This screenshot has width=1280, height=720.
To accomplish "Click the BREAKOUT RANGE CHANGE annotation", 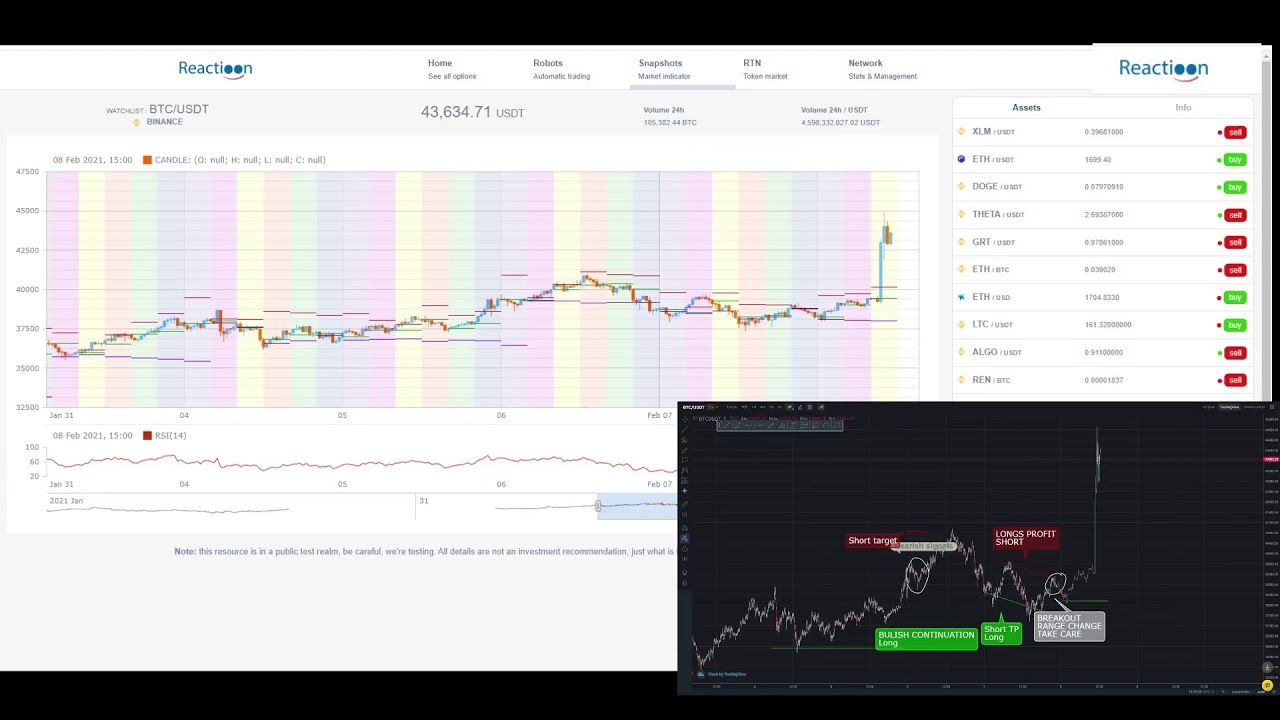I will click(1069, 626).
